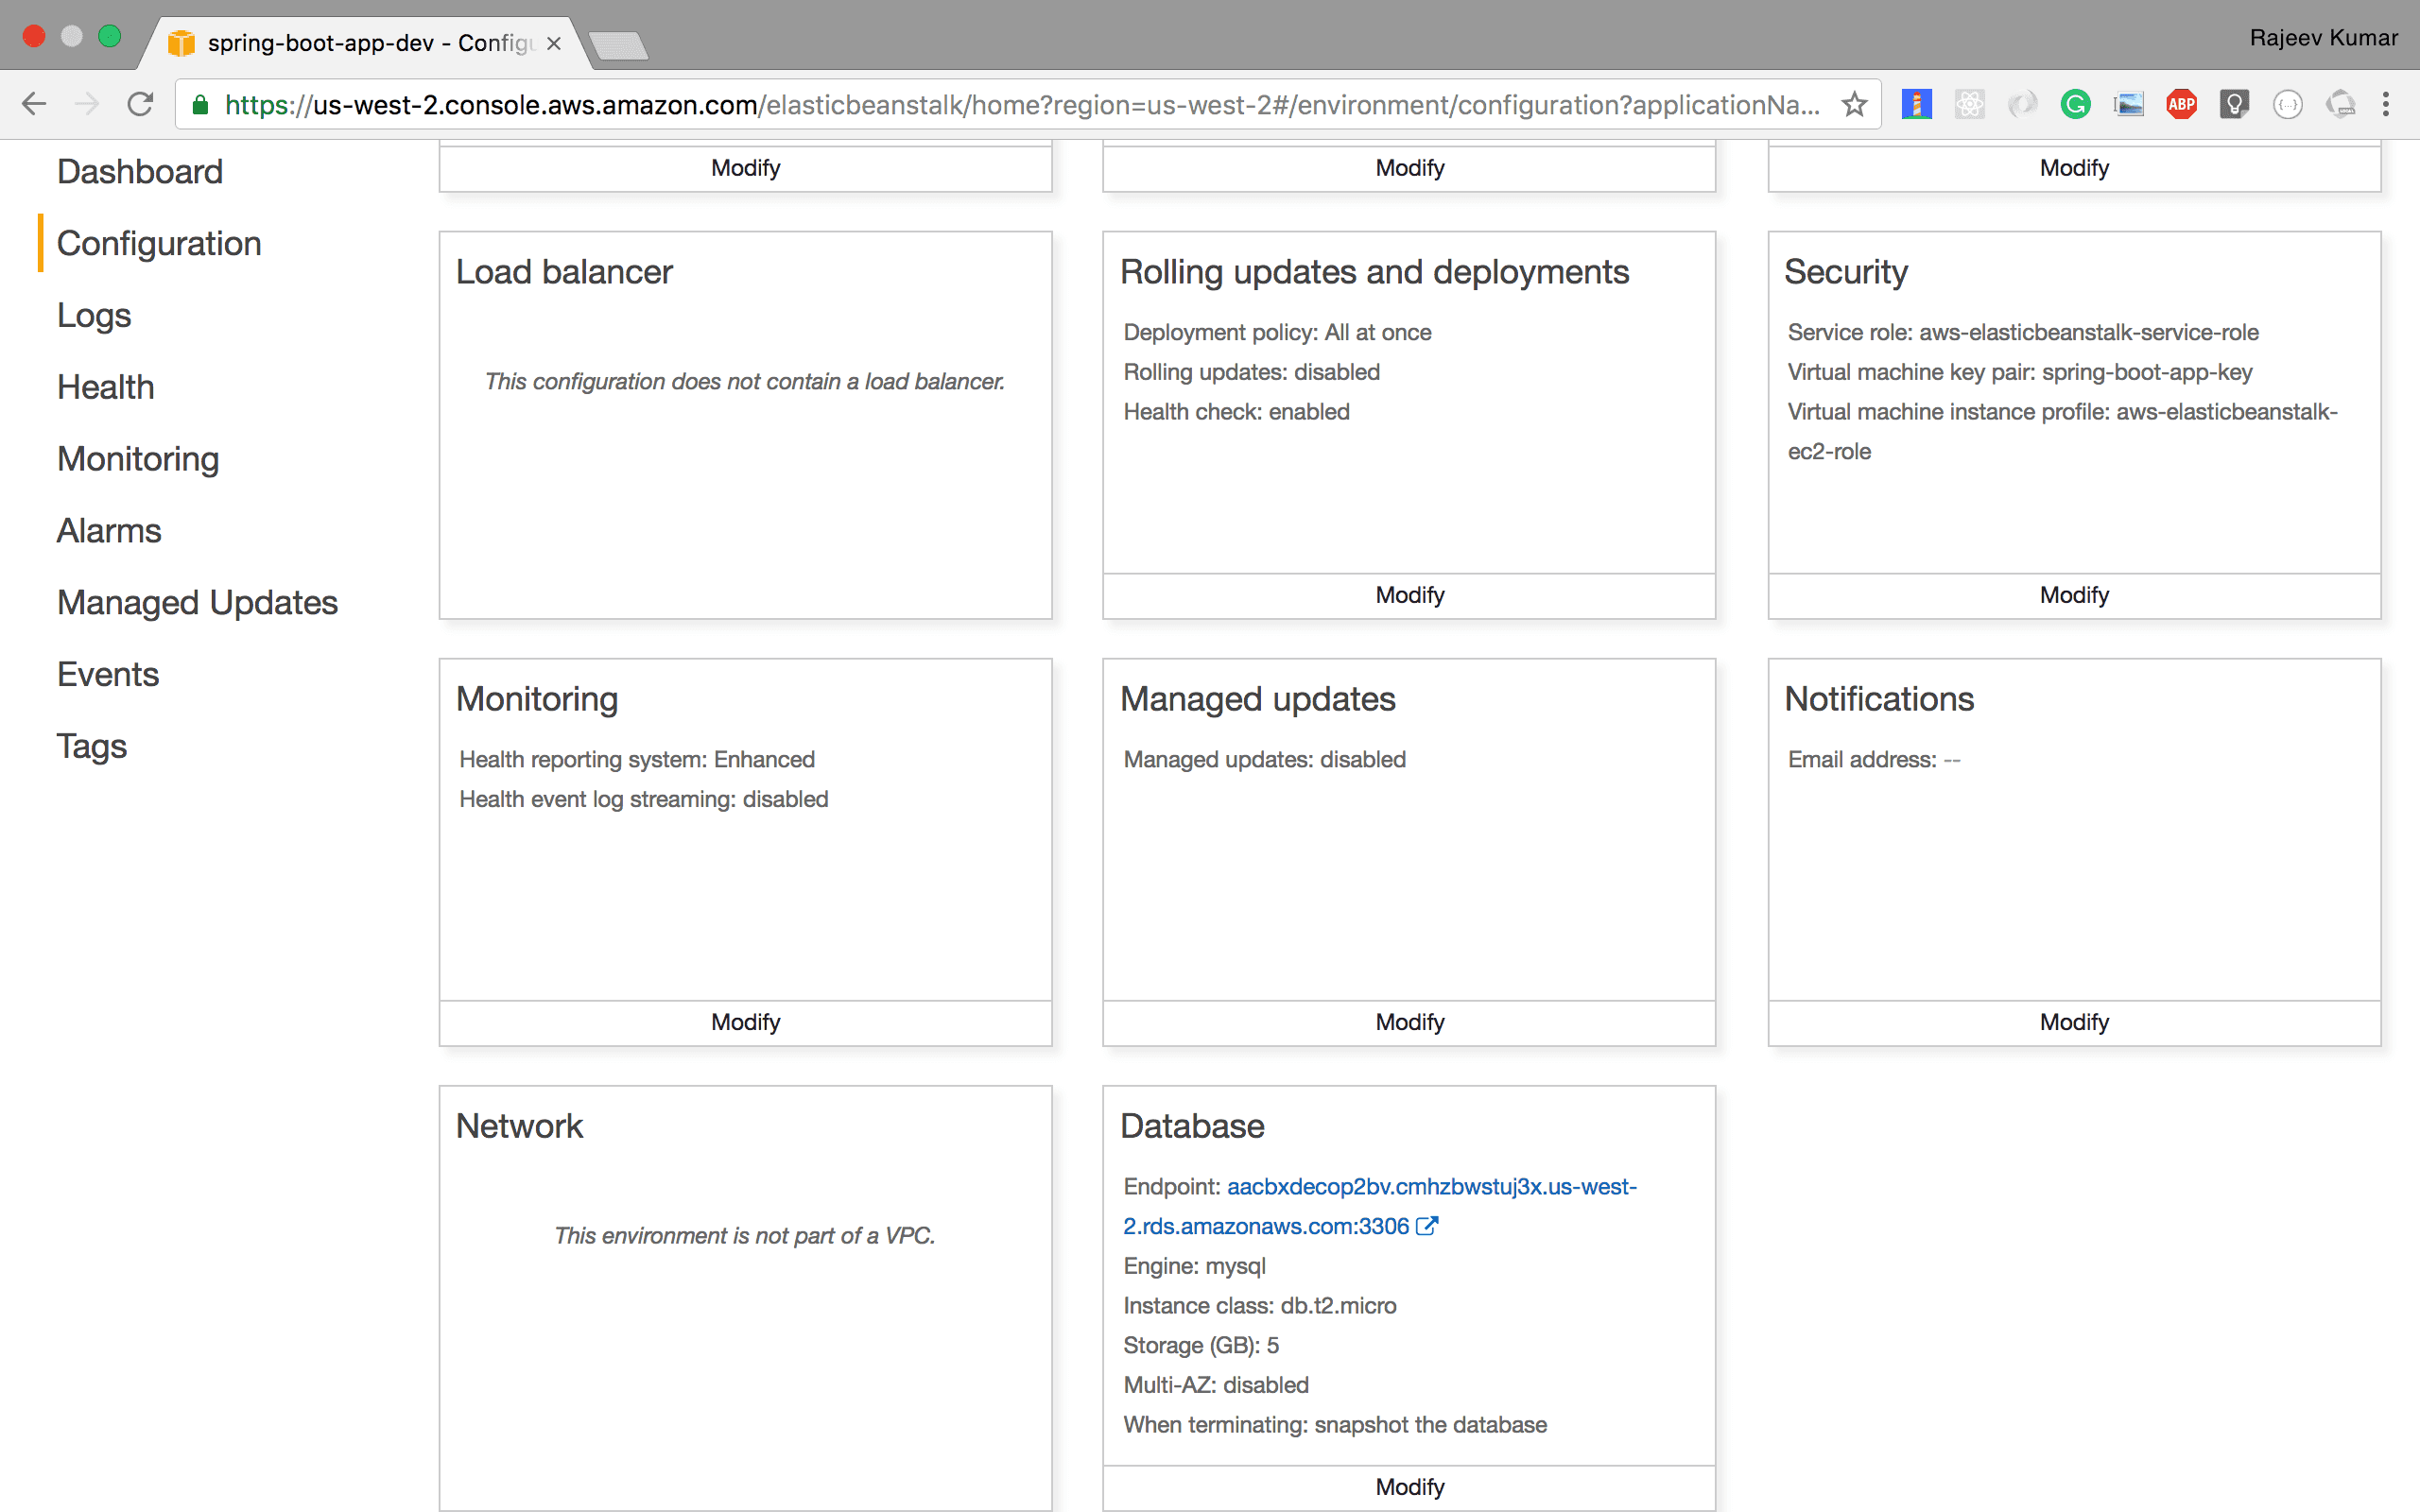
Task: Open the Grammarly extension
Action: click(x=2075, y=103)
